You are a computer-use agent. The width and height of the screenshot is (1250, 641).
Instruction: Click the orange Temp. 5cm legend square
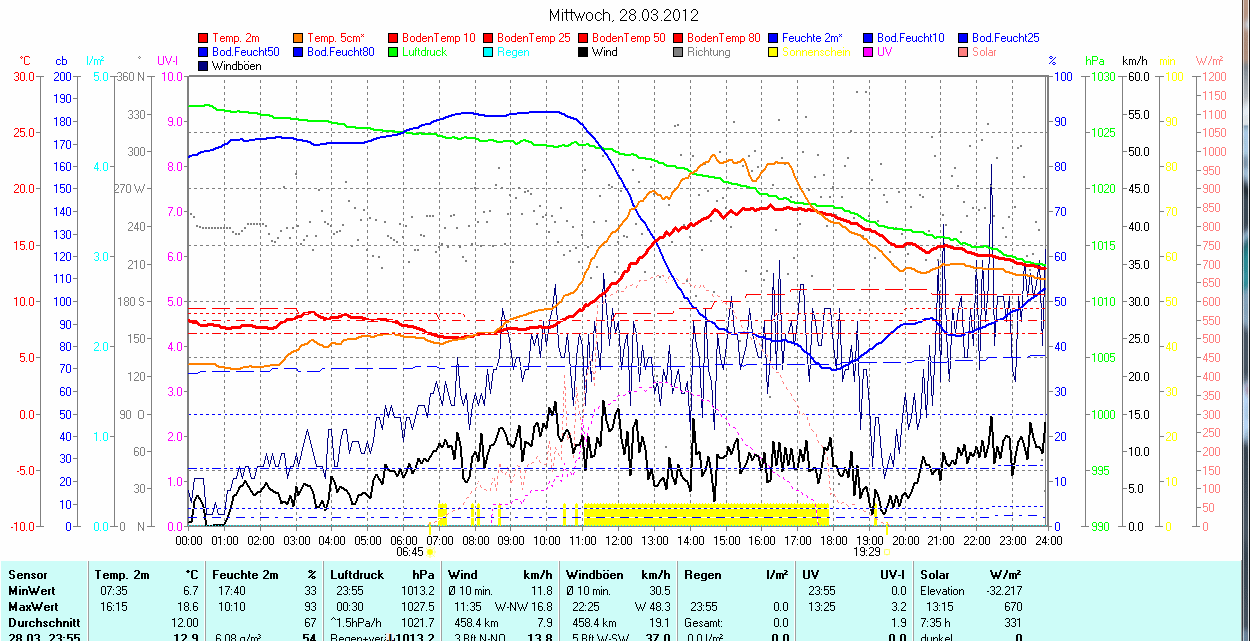pos(299,38)
